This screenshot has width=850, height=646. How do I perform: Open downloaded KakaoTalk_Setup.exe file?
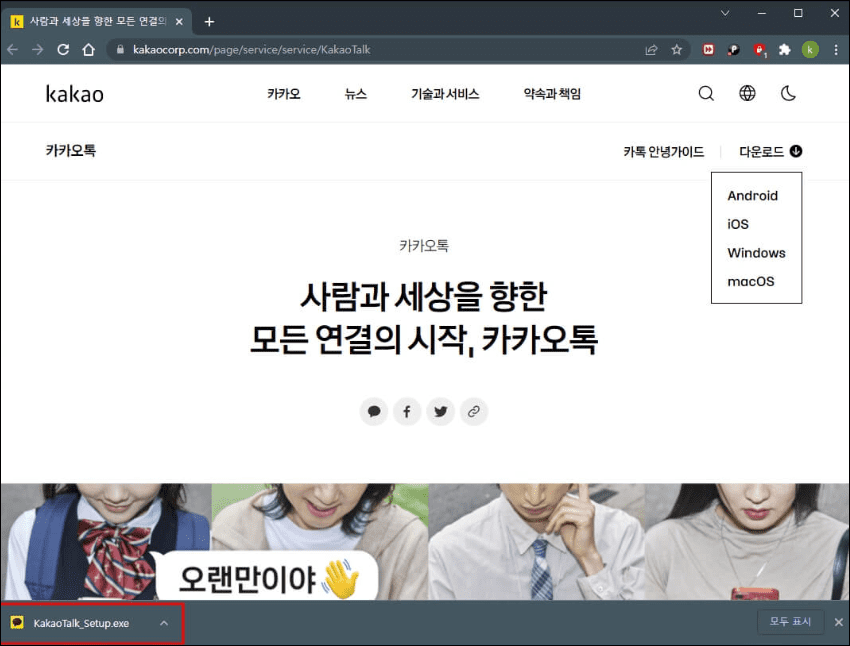pyautogui.click(x=81, y=623)
